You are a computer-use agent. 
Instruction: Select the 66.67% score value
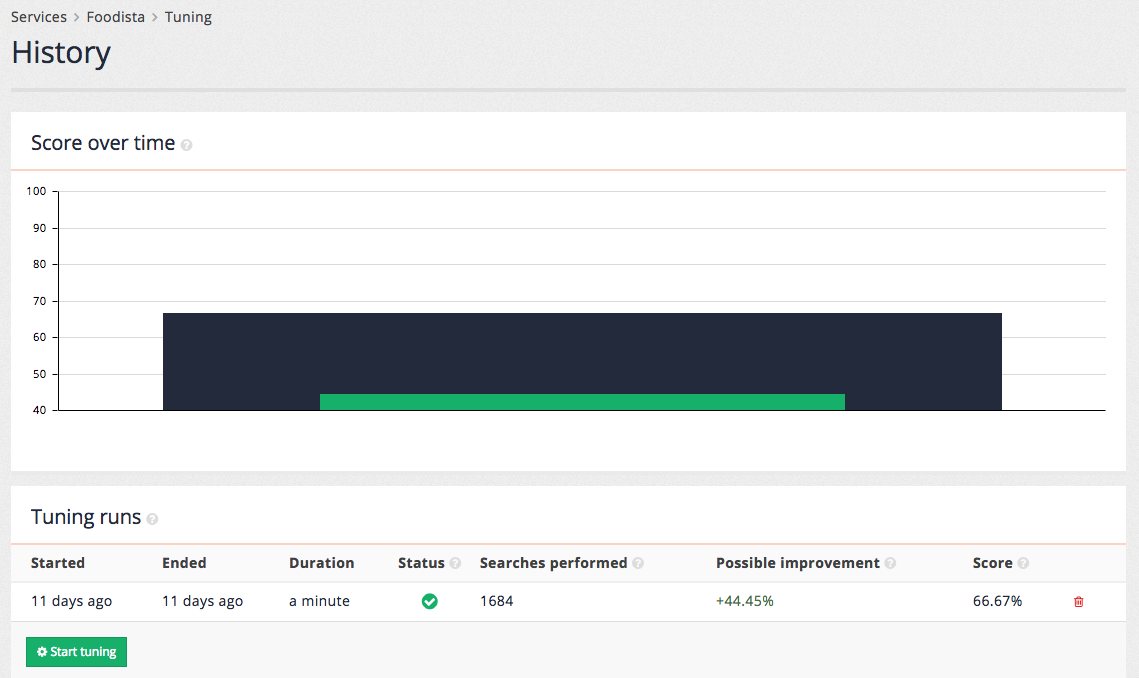tap(996, 601)
